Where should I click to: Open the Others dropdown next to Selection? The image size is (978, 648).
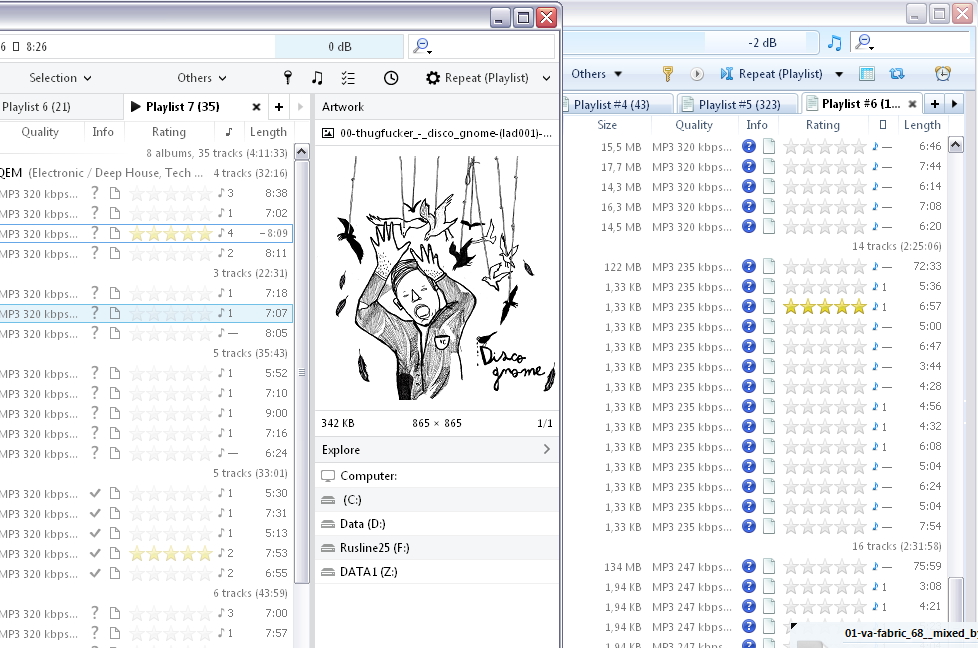201,78
